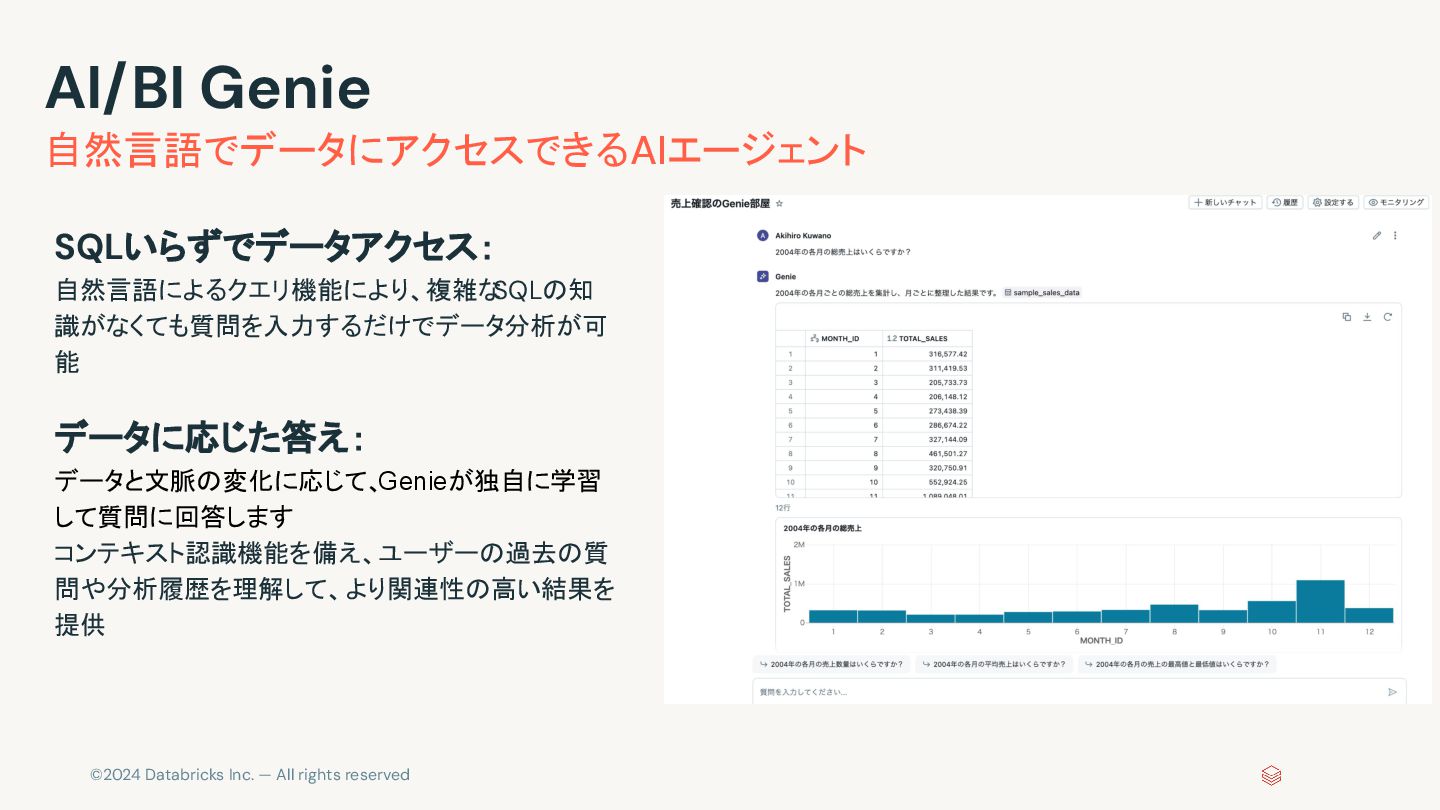Edit Akihiro Kuwano's question with pencil icon

click(1377, 236)
